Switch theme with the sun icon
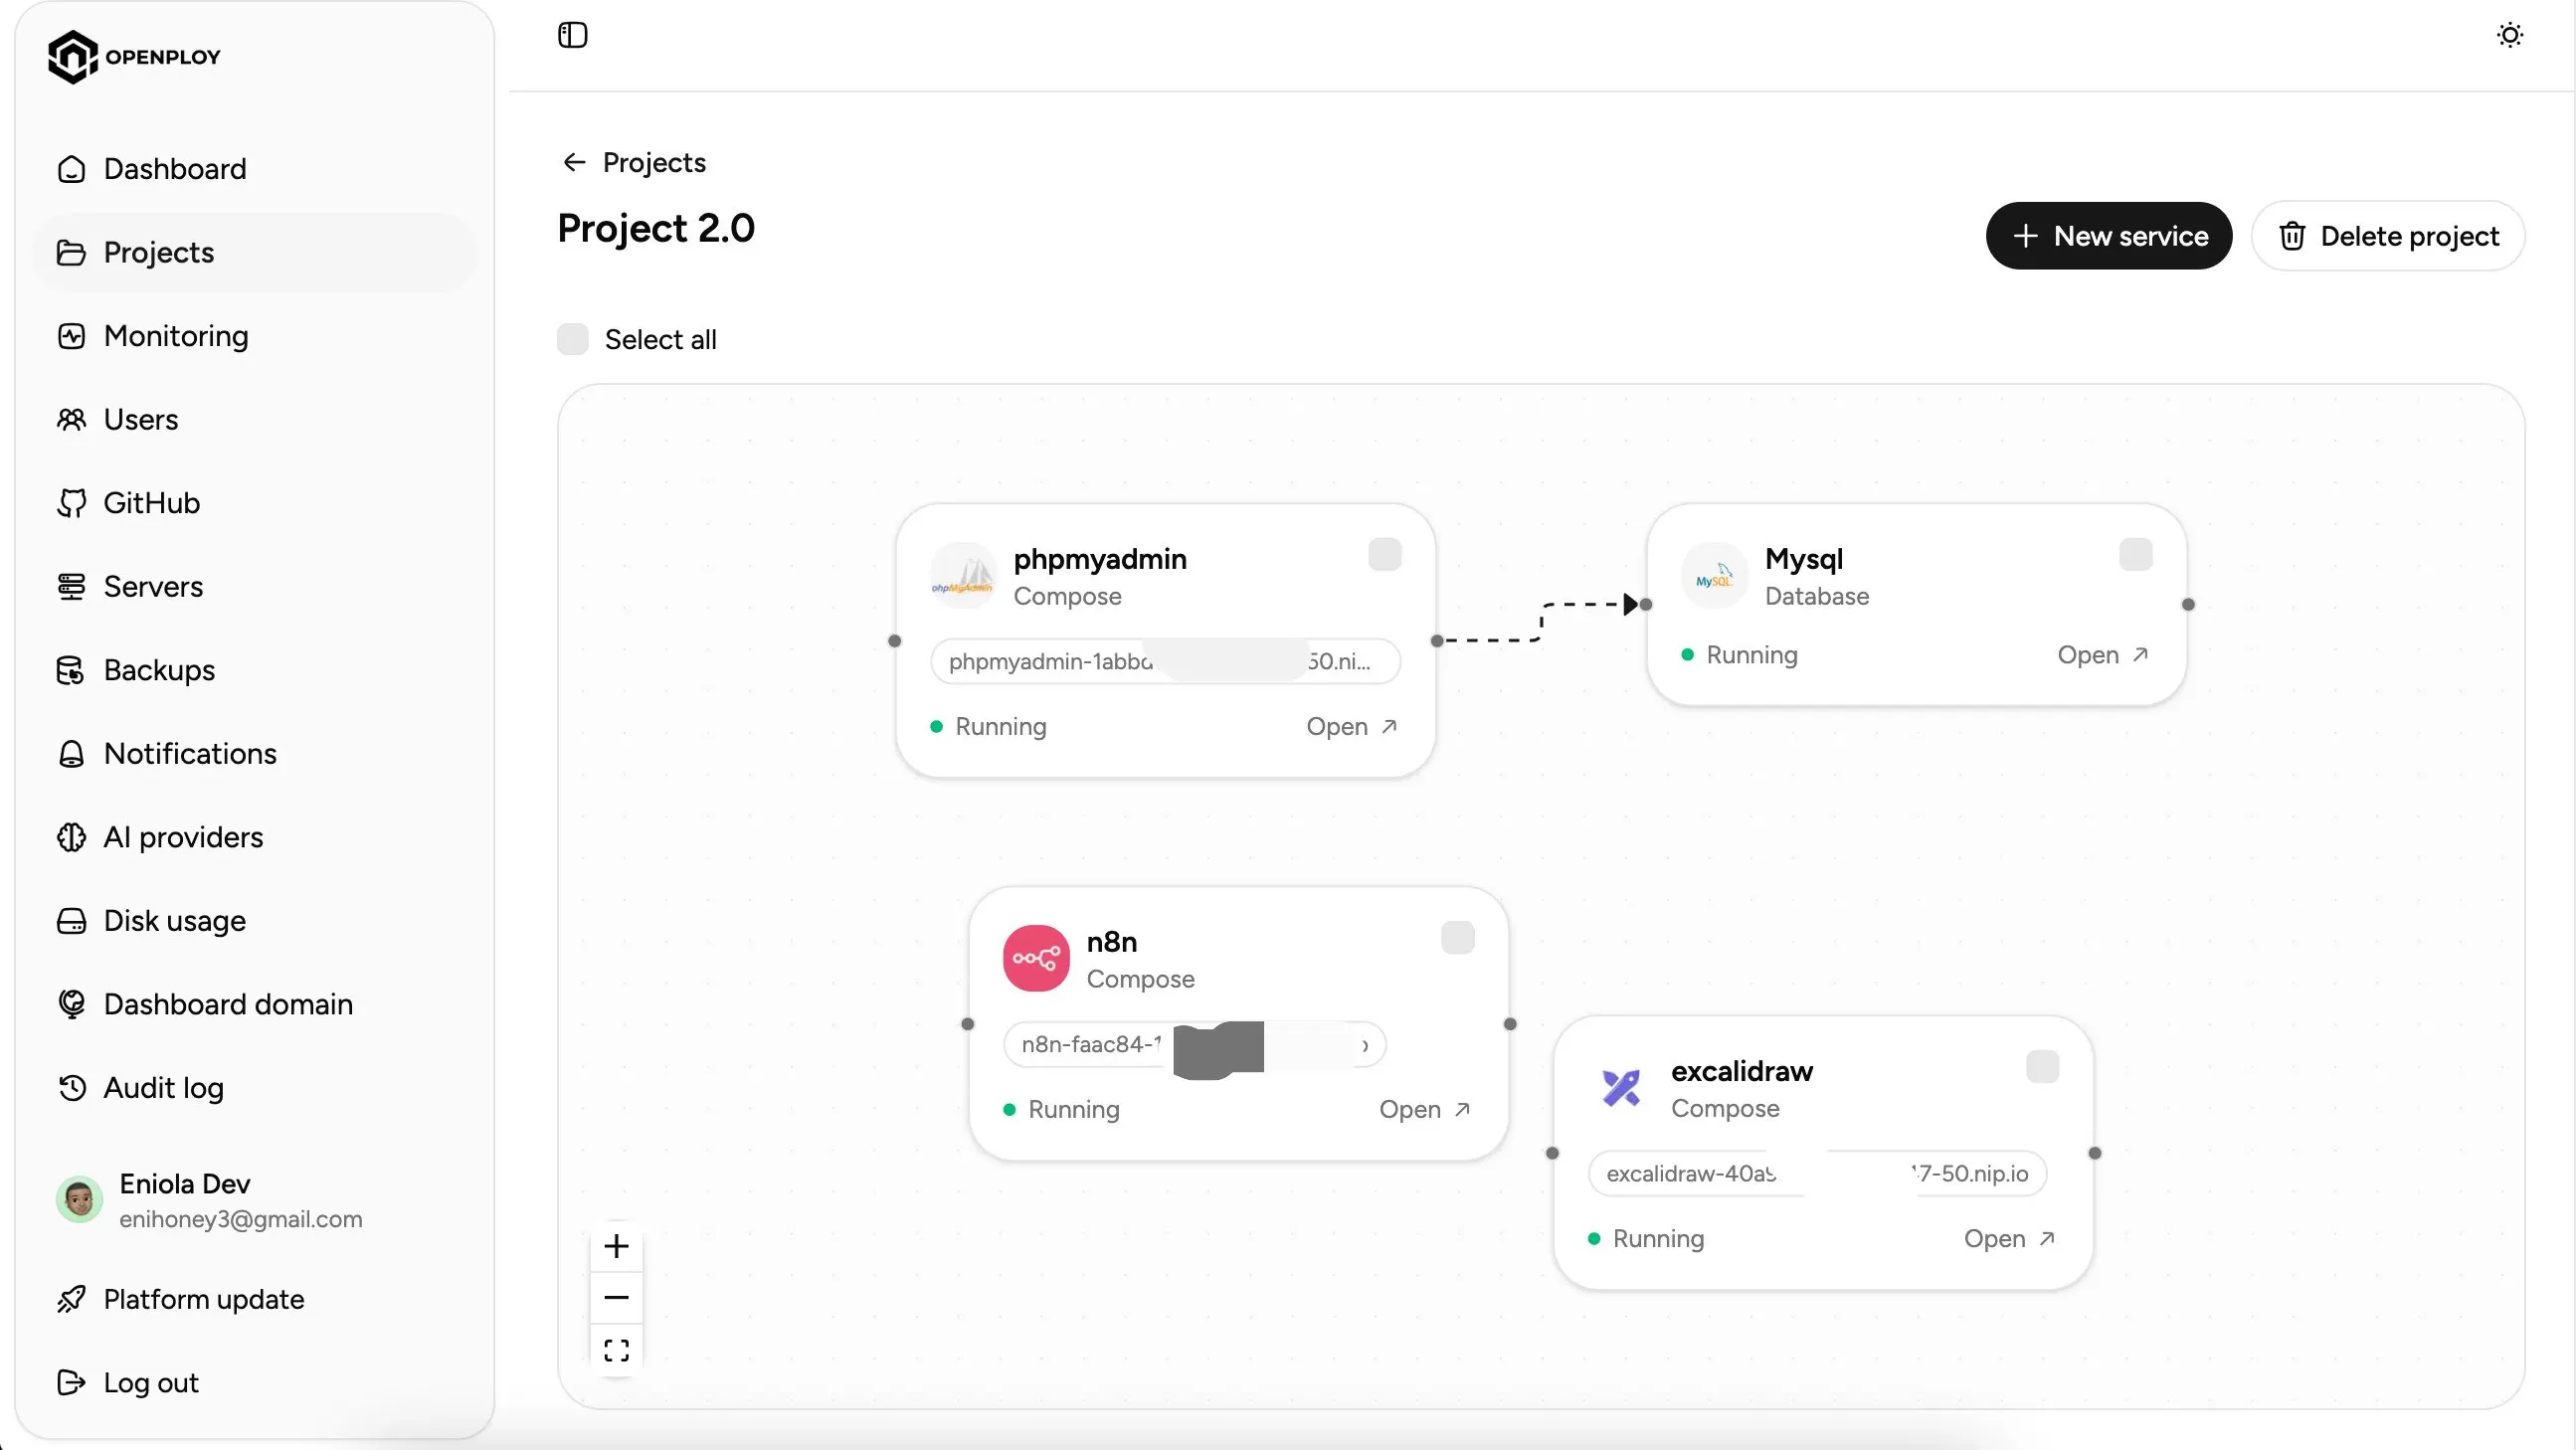 (2509, 35)
